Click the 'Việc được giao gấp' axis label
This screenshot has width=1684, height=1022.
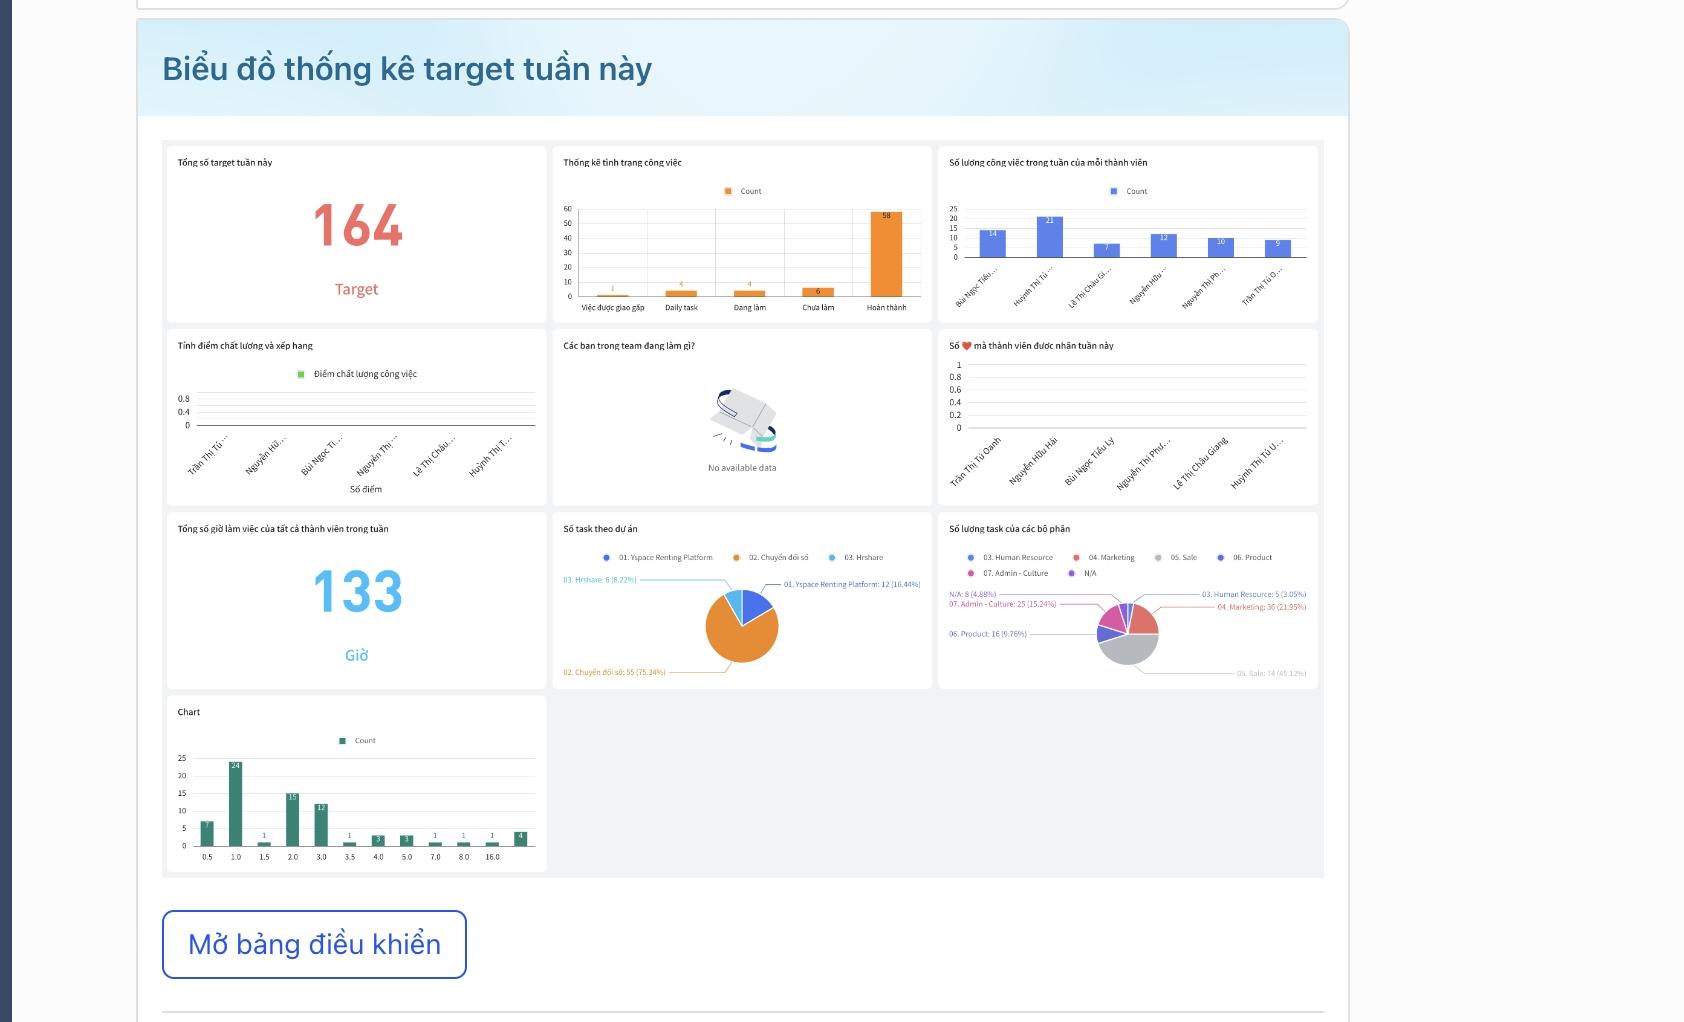[613, 308]
